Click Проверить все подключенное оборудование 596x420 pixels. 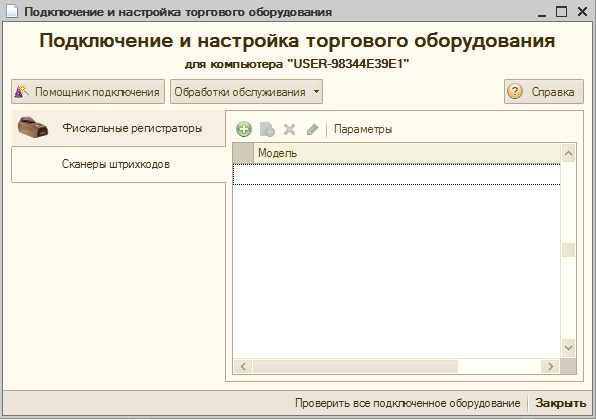407,403
